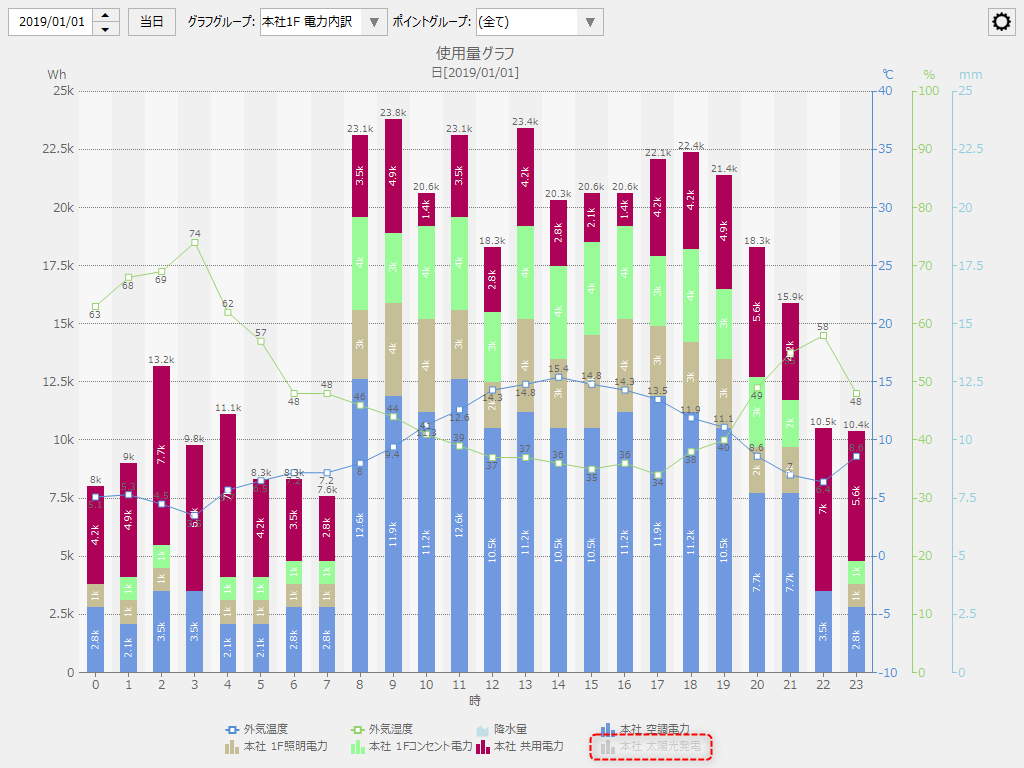
Task: Click the 12.6k blue segment at hour 8
Action: click(x=360, y=525)
